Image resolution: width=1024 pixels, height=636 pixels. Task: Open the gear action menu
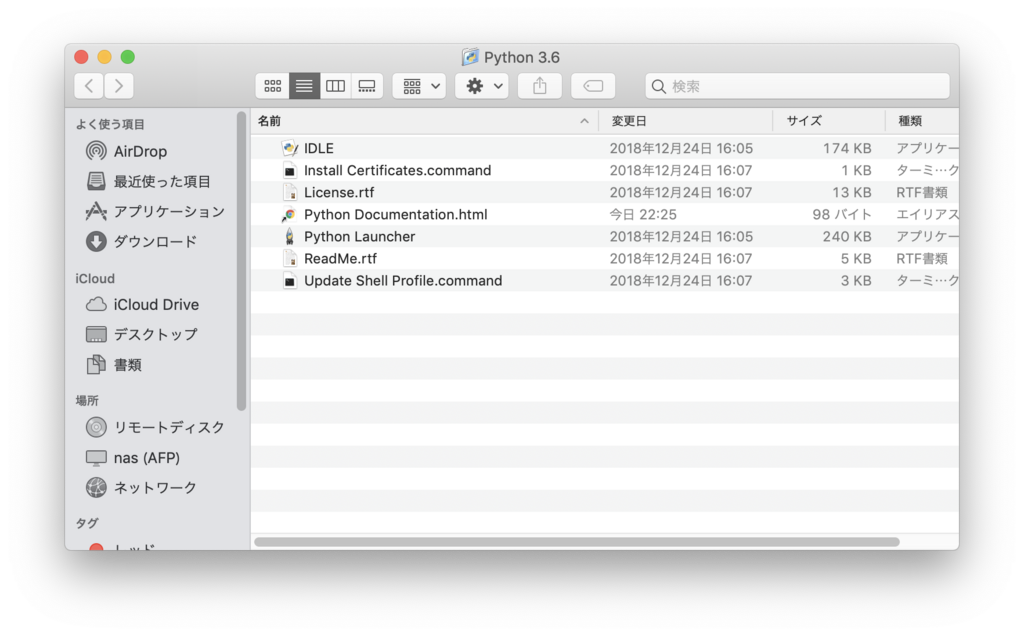pyautogui.click(x=482, y=86)
